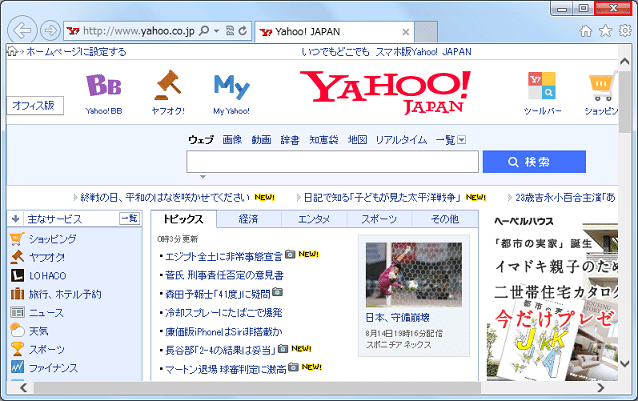This screenshot has width=638, height=401.
Task: Click the search magnifier in the address bar
Action: pyautogui.click(x=204, y=31)
